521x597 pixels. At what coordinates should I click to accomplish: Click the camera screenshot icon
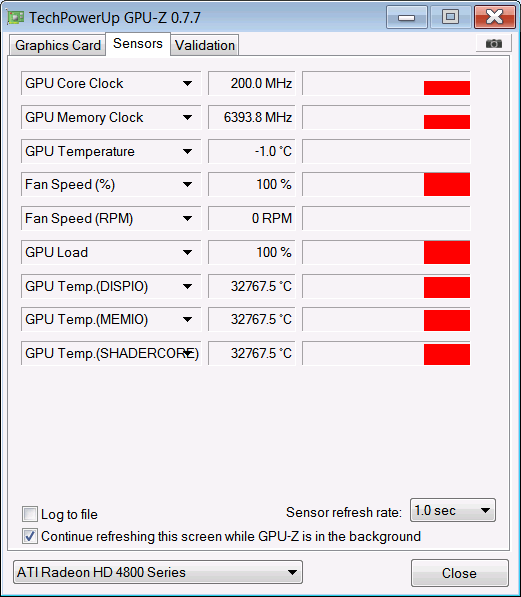tap(494, 43)
